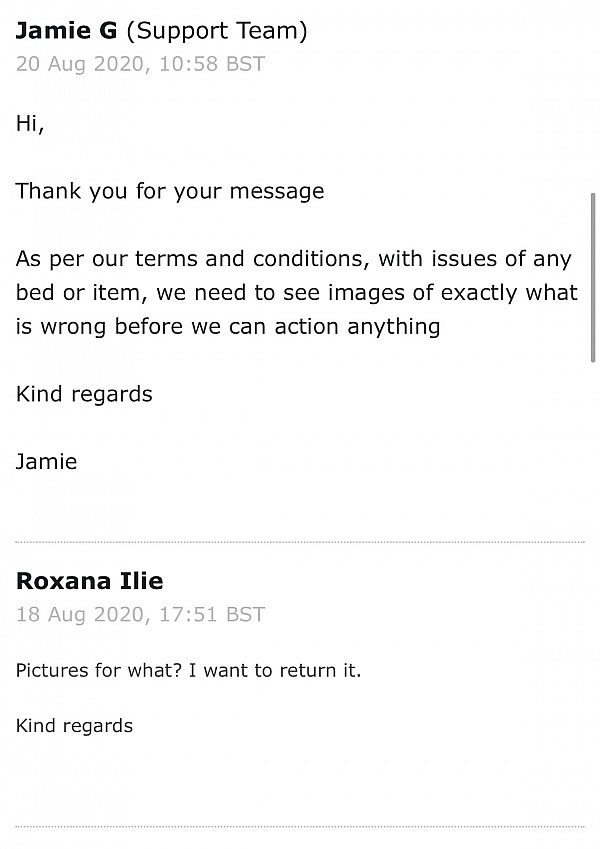Click the dotted divider below Roxana's message
Screen dimensions: 600x849
tap(300, 826)
